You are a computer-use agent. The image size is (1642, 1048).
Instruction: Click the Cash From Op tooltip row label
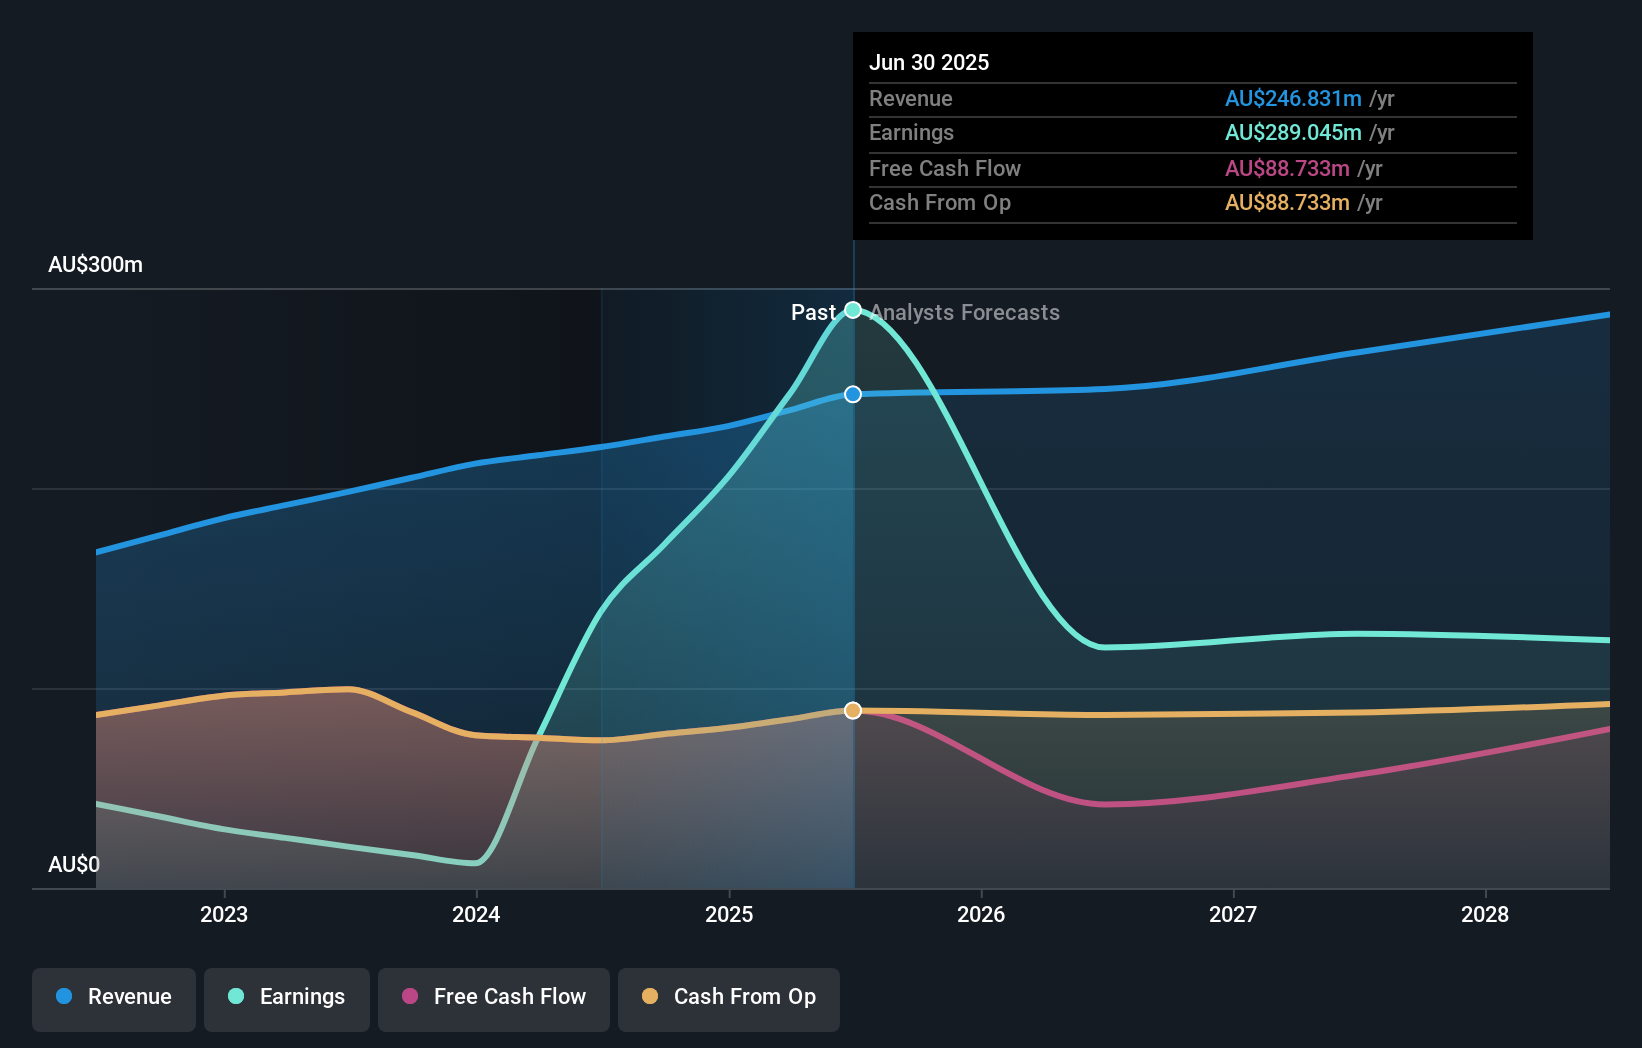point(940,202)
